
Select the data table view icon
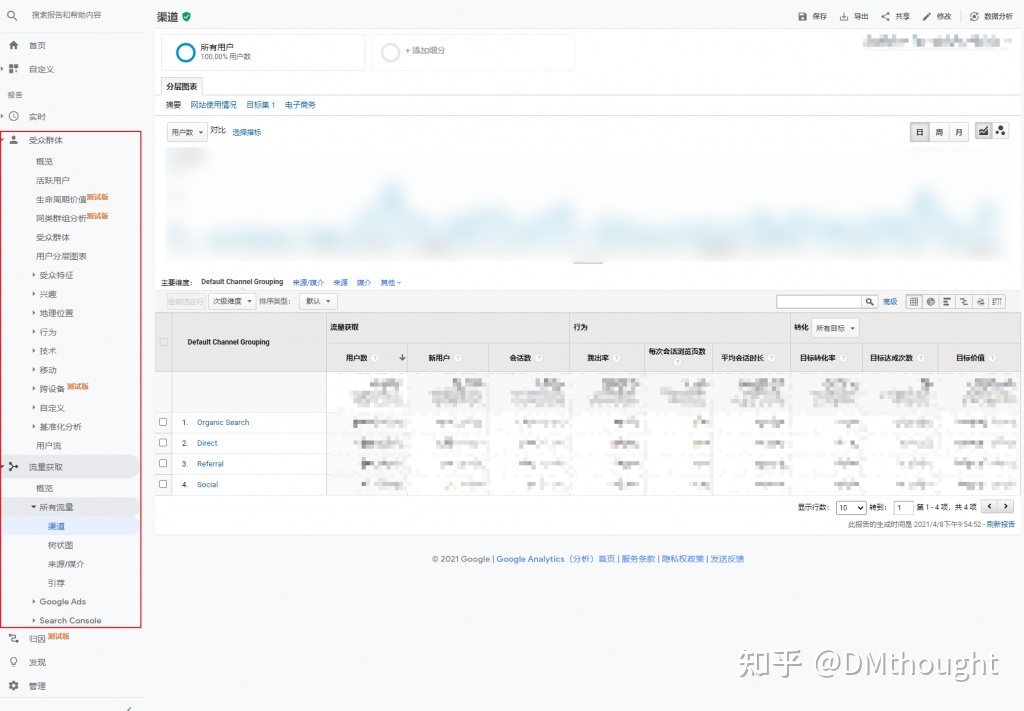coord(914,302)
